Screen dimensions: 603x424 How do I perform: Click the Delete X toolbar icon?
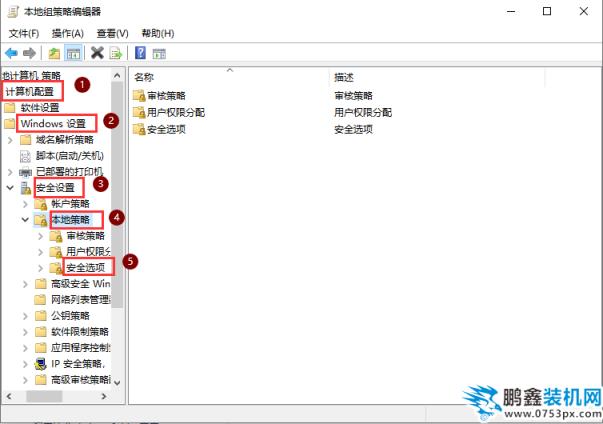[97, 53]
